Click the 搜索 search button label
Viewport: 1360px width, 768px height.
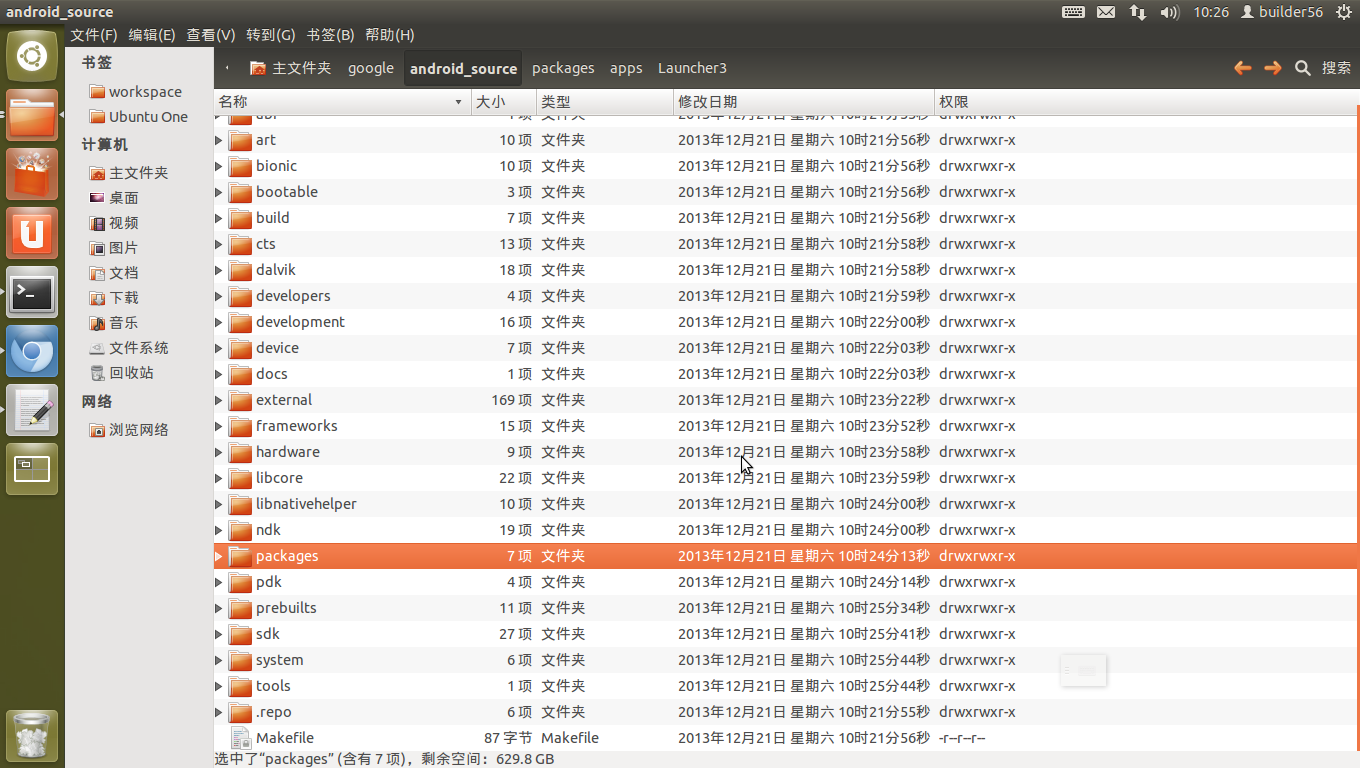(1337, 68)
